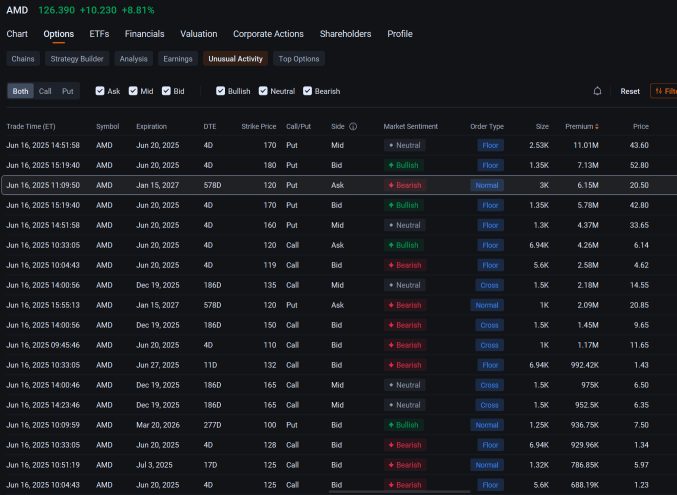Click trade time Jun 16, 2025 15:55:13
This screenshot has height=495, width=677.
pos(43,305)
